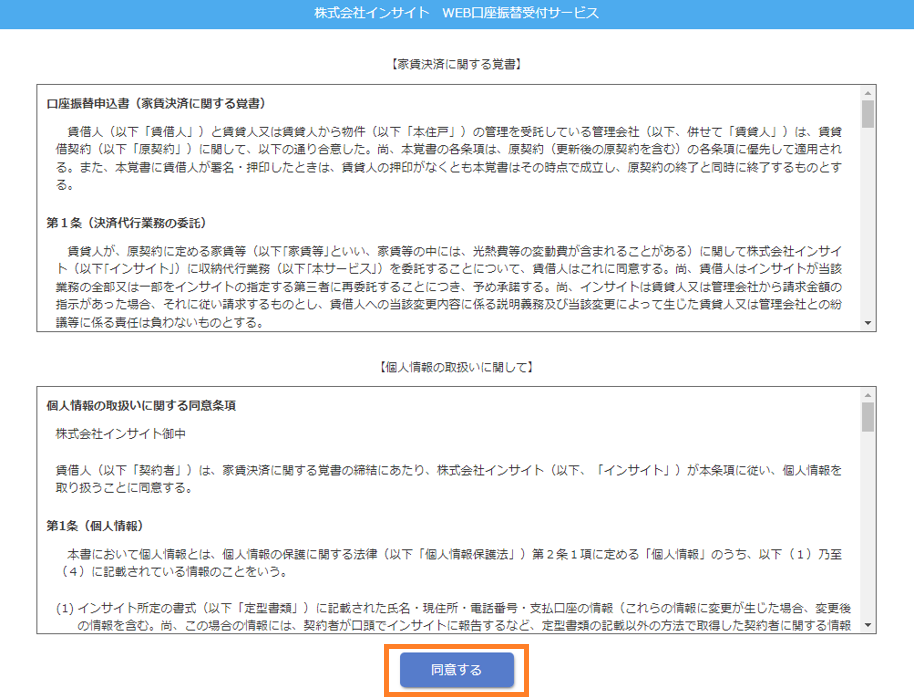
Task: Click the 株式会社インサイト WEB口座振替受付サービス header title
Action: coord(456,13)
